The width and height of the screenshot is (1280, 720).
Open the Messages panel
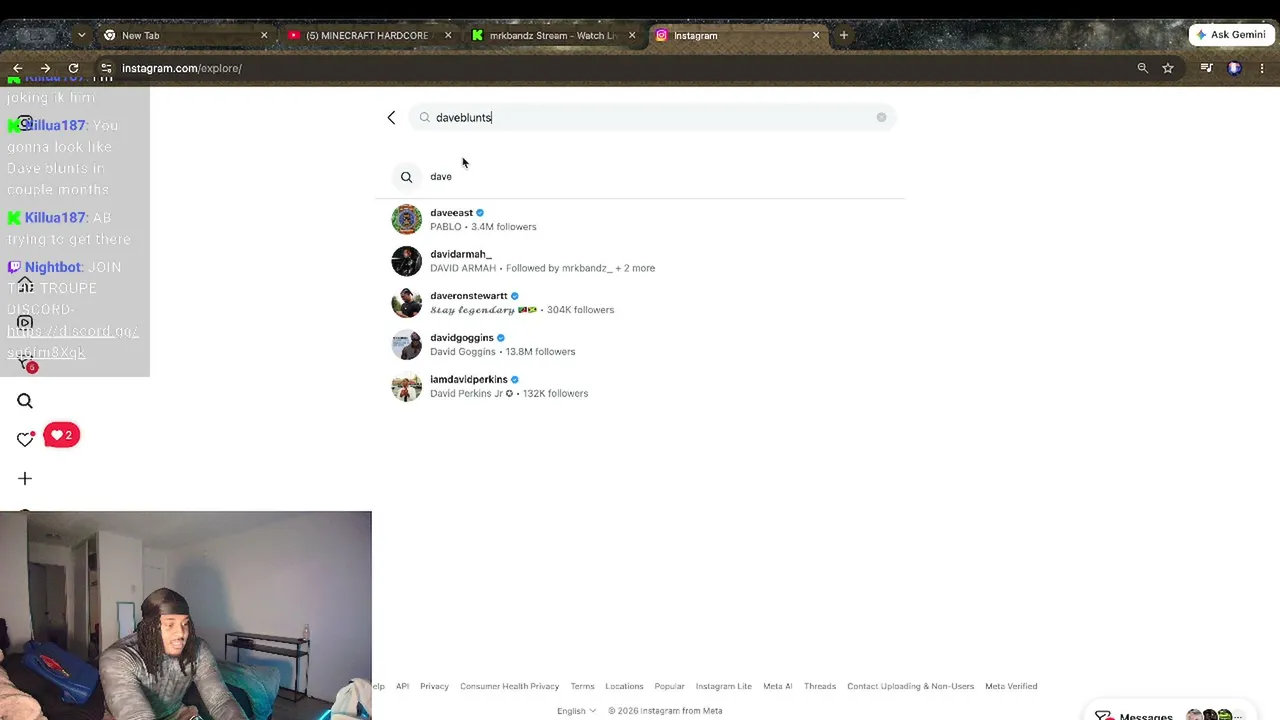[1170, 714]
